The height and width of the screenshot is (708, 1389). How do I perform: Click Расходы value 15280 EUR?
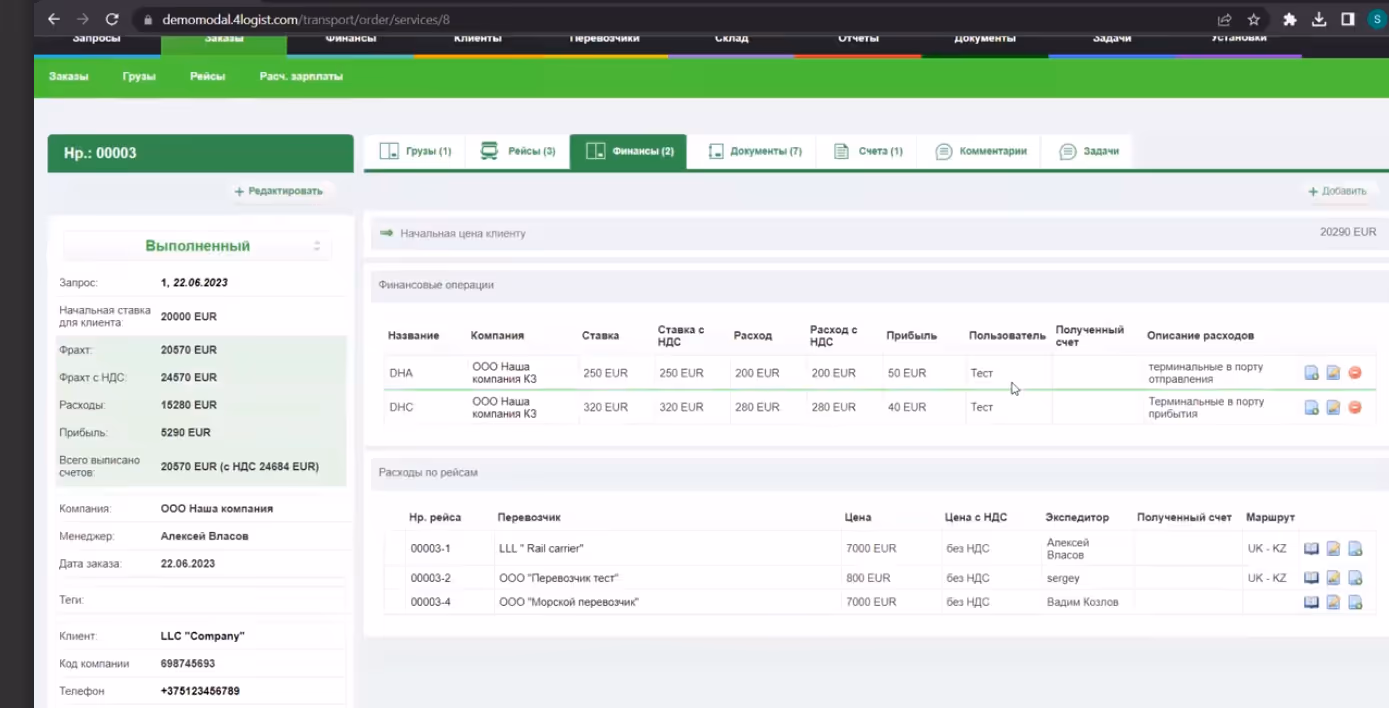[189, 405]
